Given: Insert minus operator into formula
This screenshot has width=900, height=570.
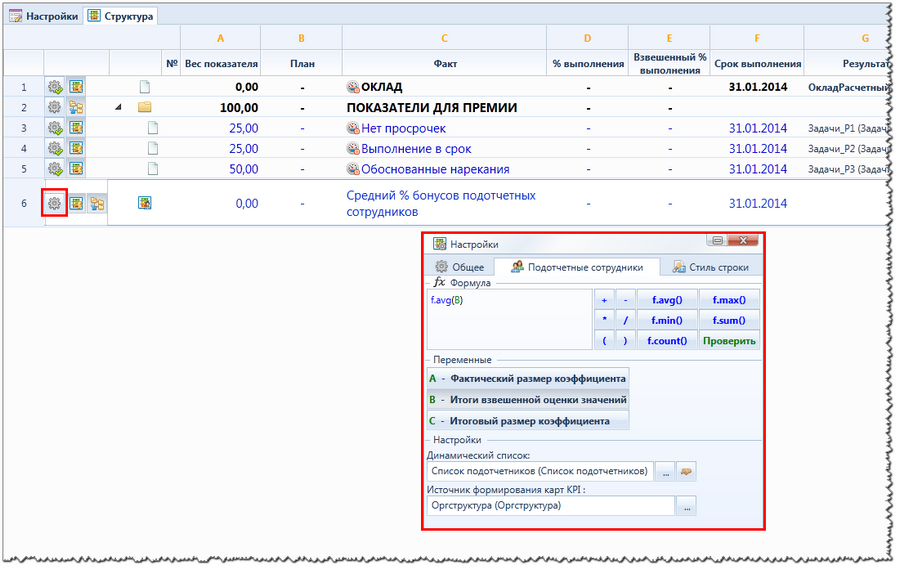Looking at the screenshot, I should (625, 300).
